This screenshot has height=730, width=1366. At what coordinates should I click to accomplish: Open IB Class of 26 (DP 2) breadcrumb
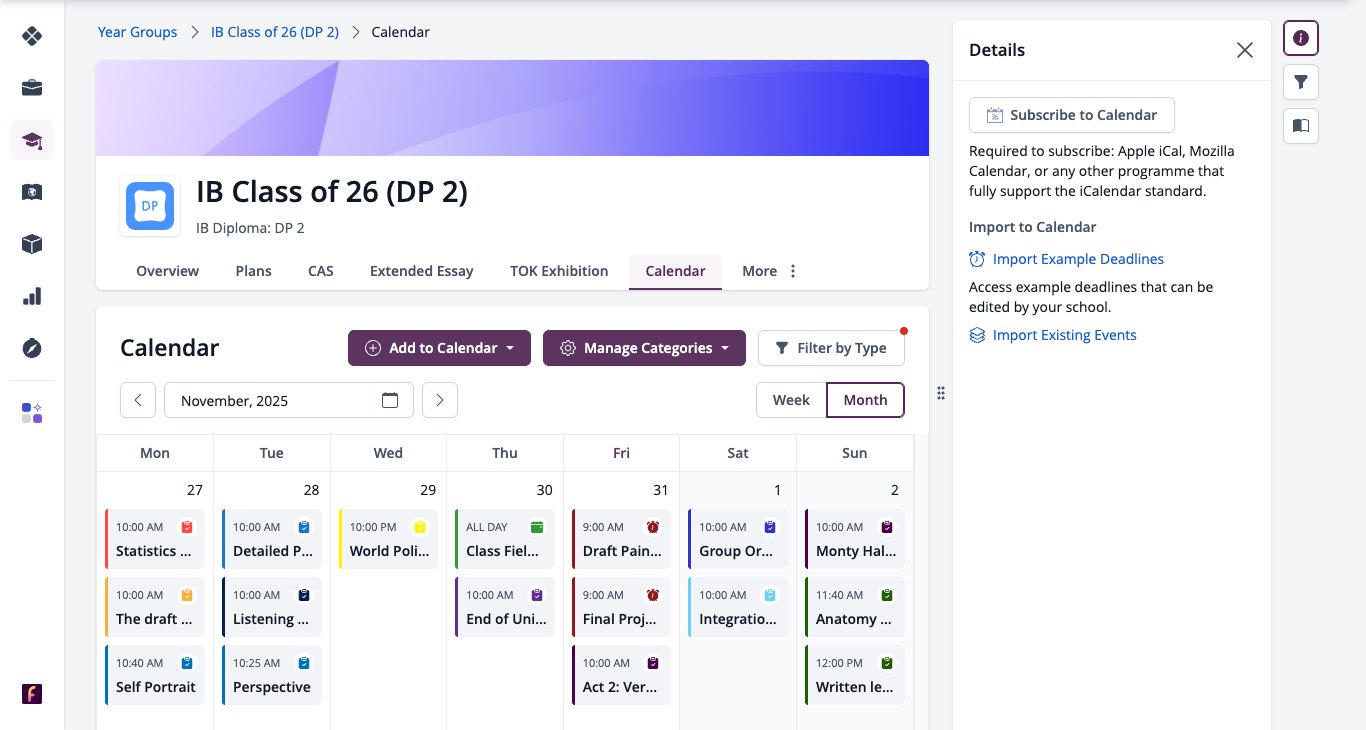[x=275, y=32]
